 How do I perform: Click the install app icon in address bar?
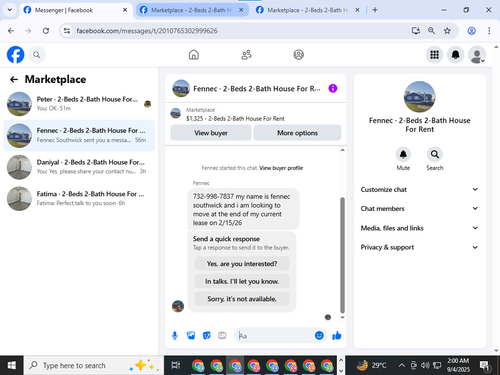pos(416,31)
